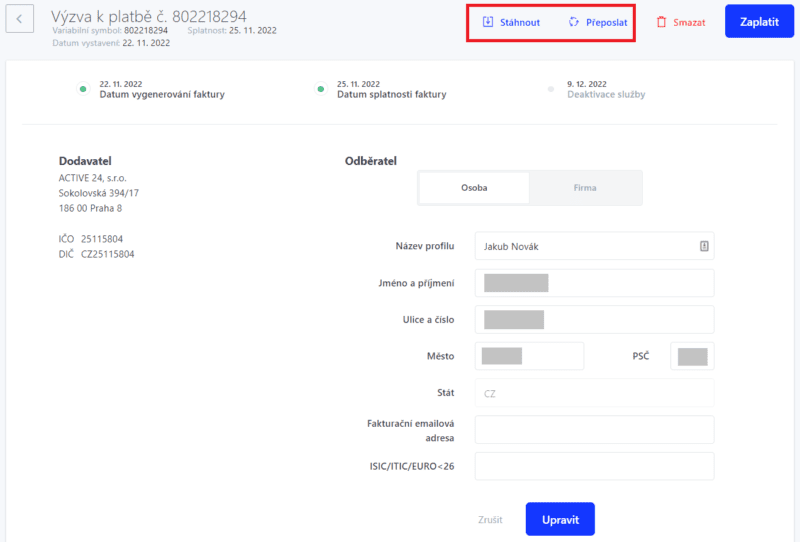Focus the Město input field
Screen dimensions: 800x542
529,356
